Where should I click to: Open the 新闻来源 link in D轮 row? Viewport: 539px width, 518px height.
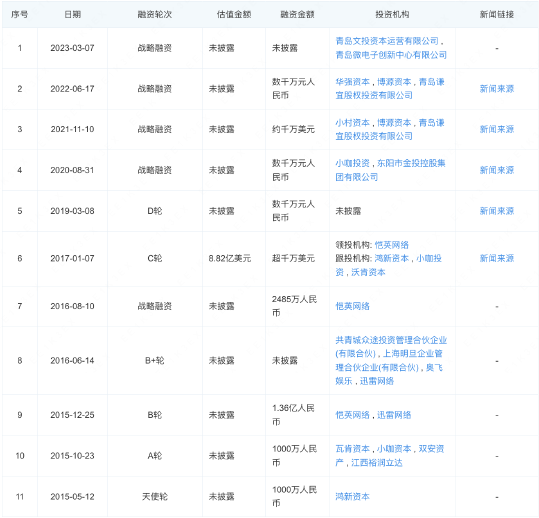(497, 211)
